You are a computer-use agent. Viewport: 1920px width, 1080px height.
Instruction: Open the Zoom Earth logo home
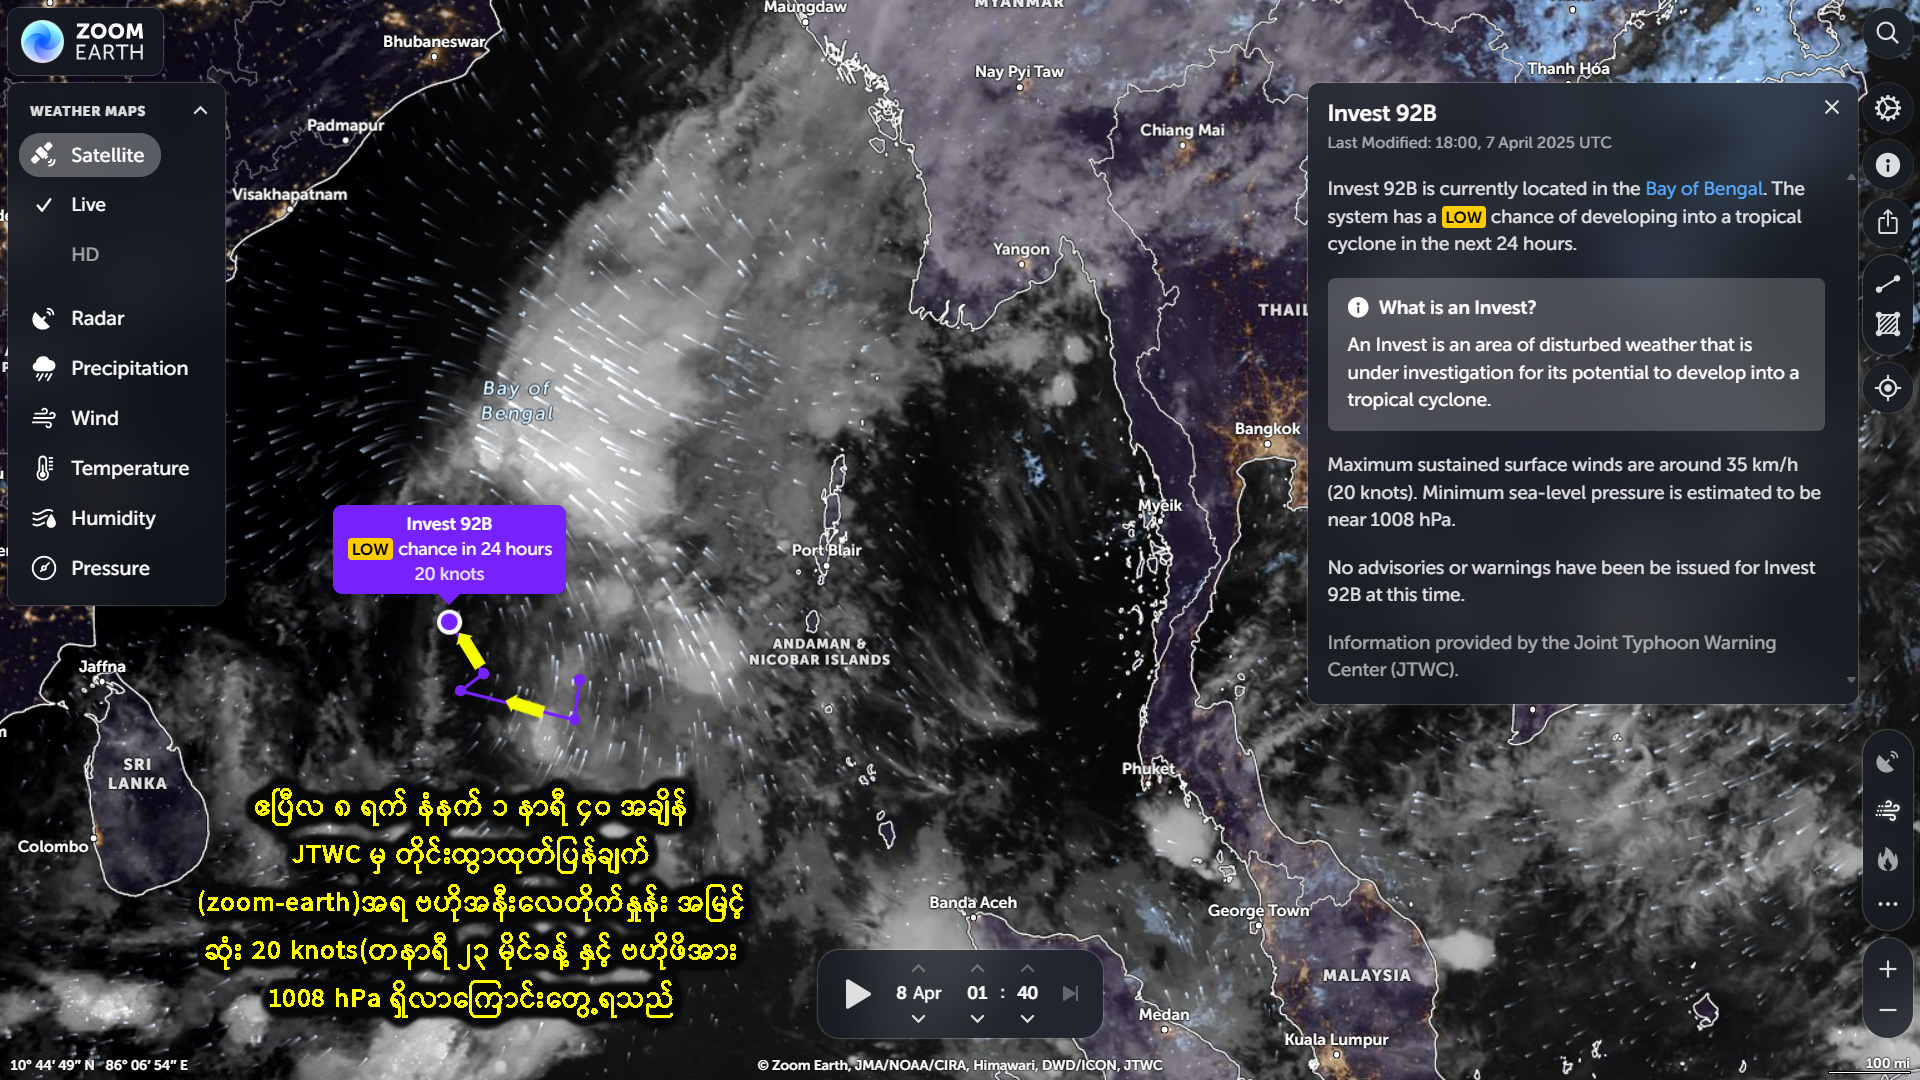86,42
